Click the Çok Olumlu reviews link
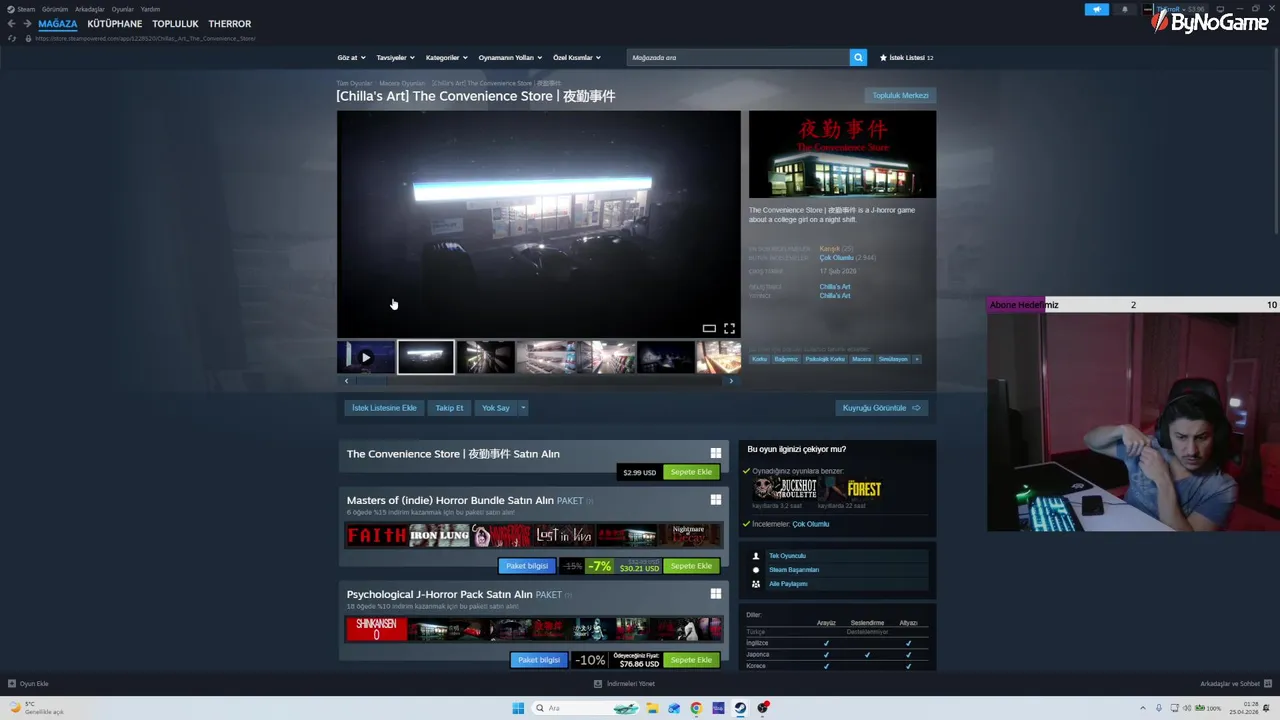This screenshot has height=720, width=1280. coord(836,258)
